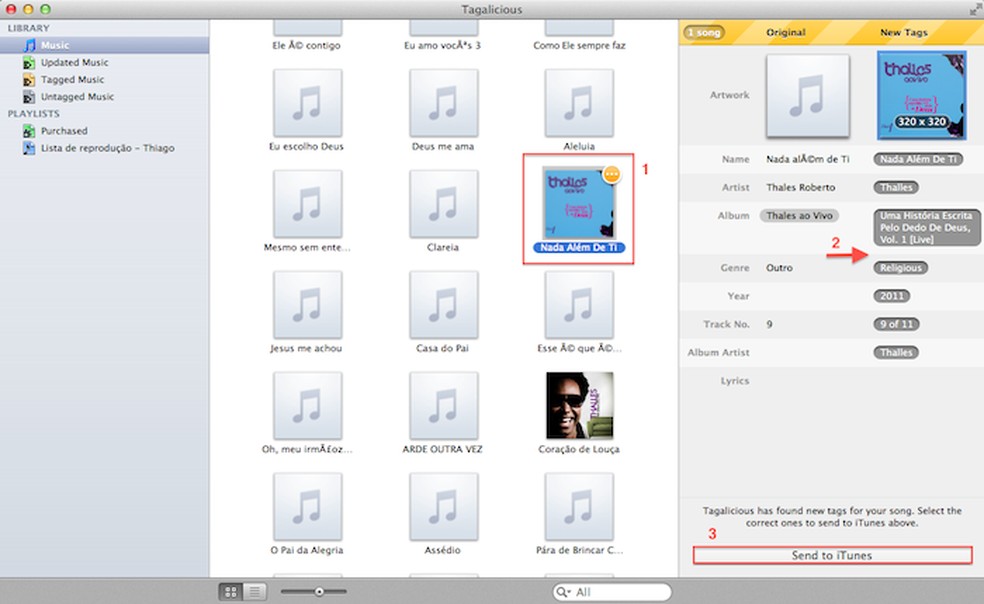The height and width of the screenshot is (604, 984).
Task: Choose new name tag Nada Além De Ti
Action: coord(918,159)
